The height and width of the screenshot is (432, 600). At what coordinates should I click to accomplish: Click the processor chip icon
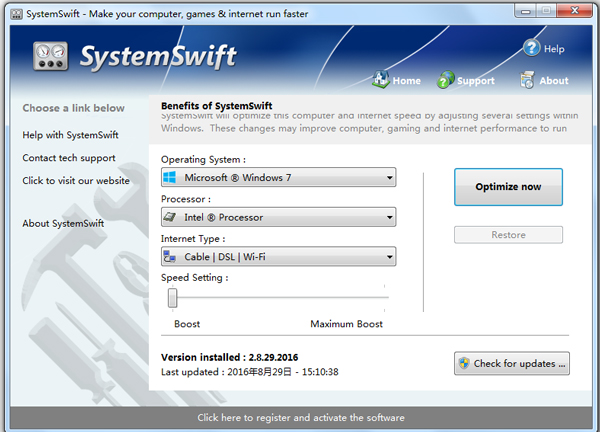[171, 217]
